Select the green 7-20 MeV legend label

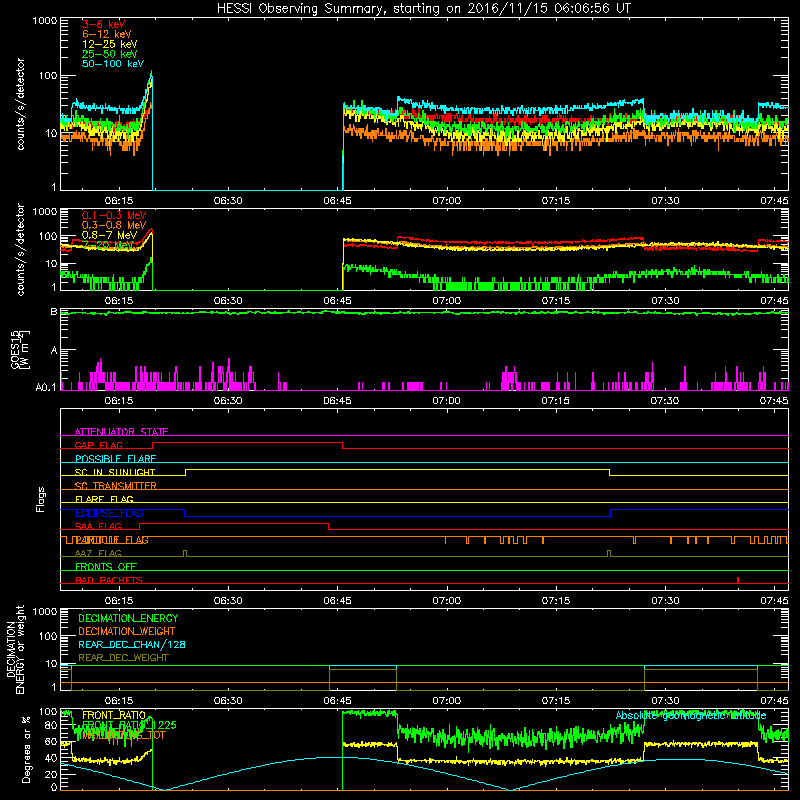pyautogui.click(x=108, y=245)
